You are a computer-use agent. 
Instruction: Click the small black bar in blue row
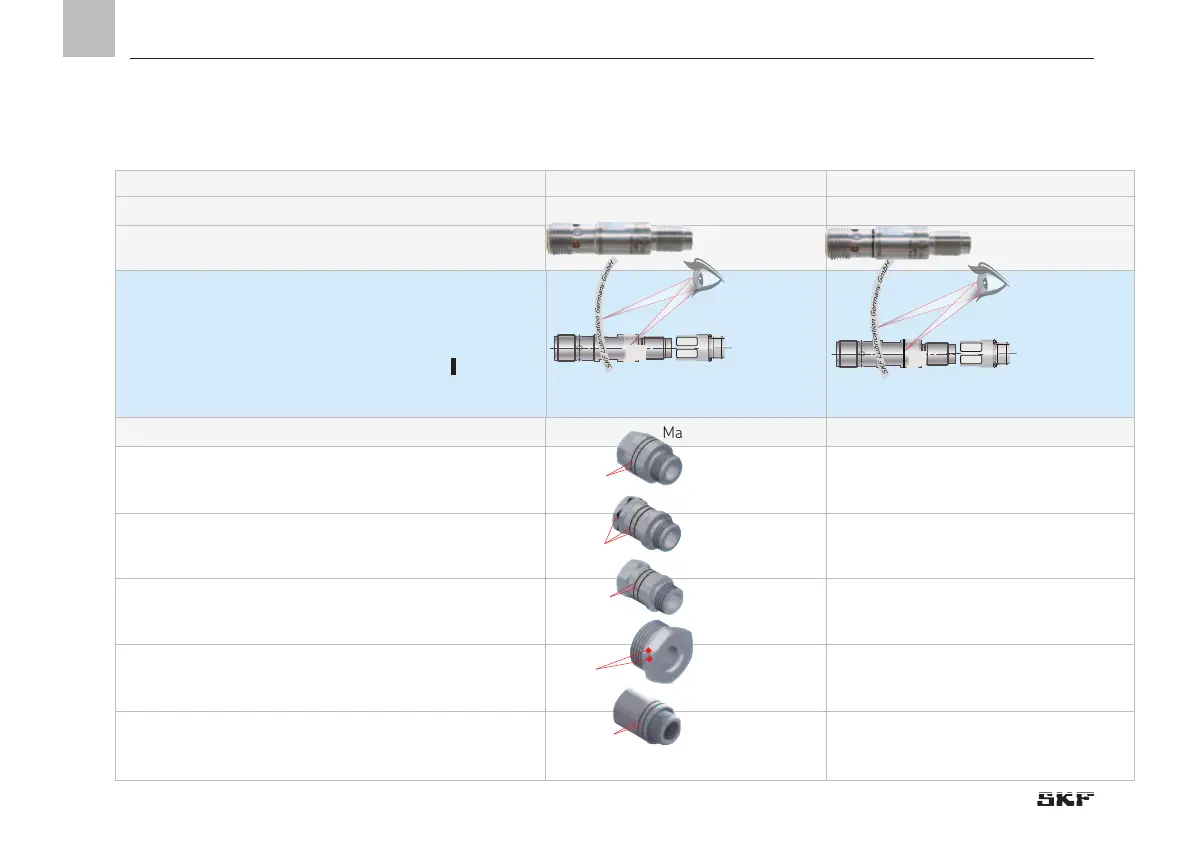point(453,367)
